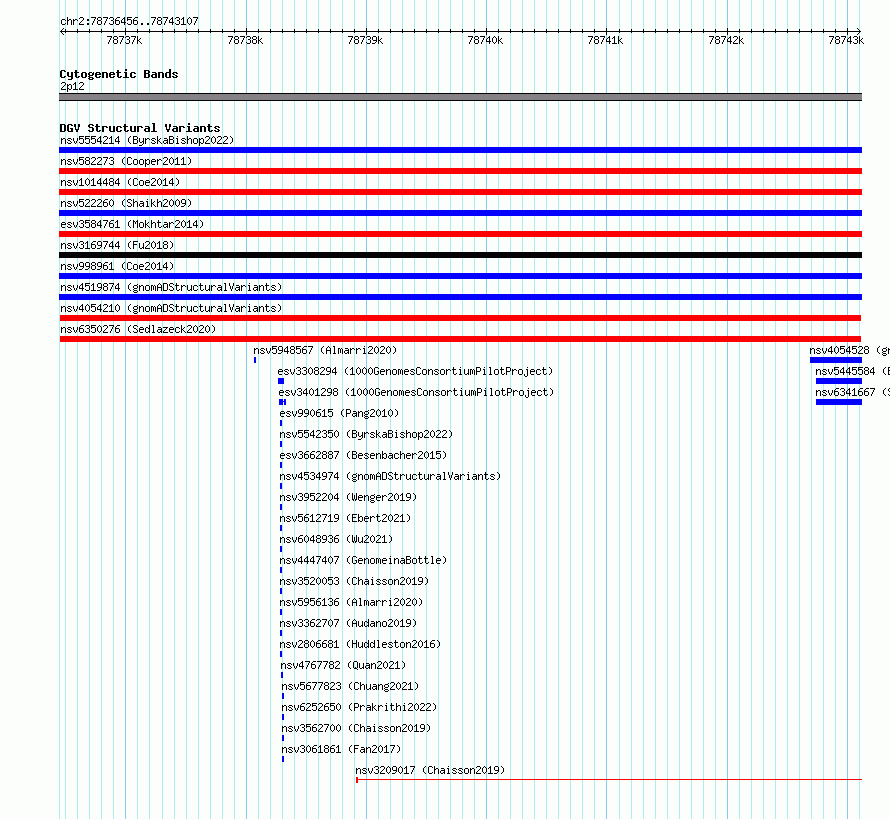Select the Cytogenetic Bands track title

(119, 74)
